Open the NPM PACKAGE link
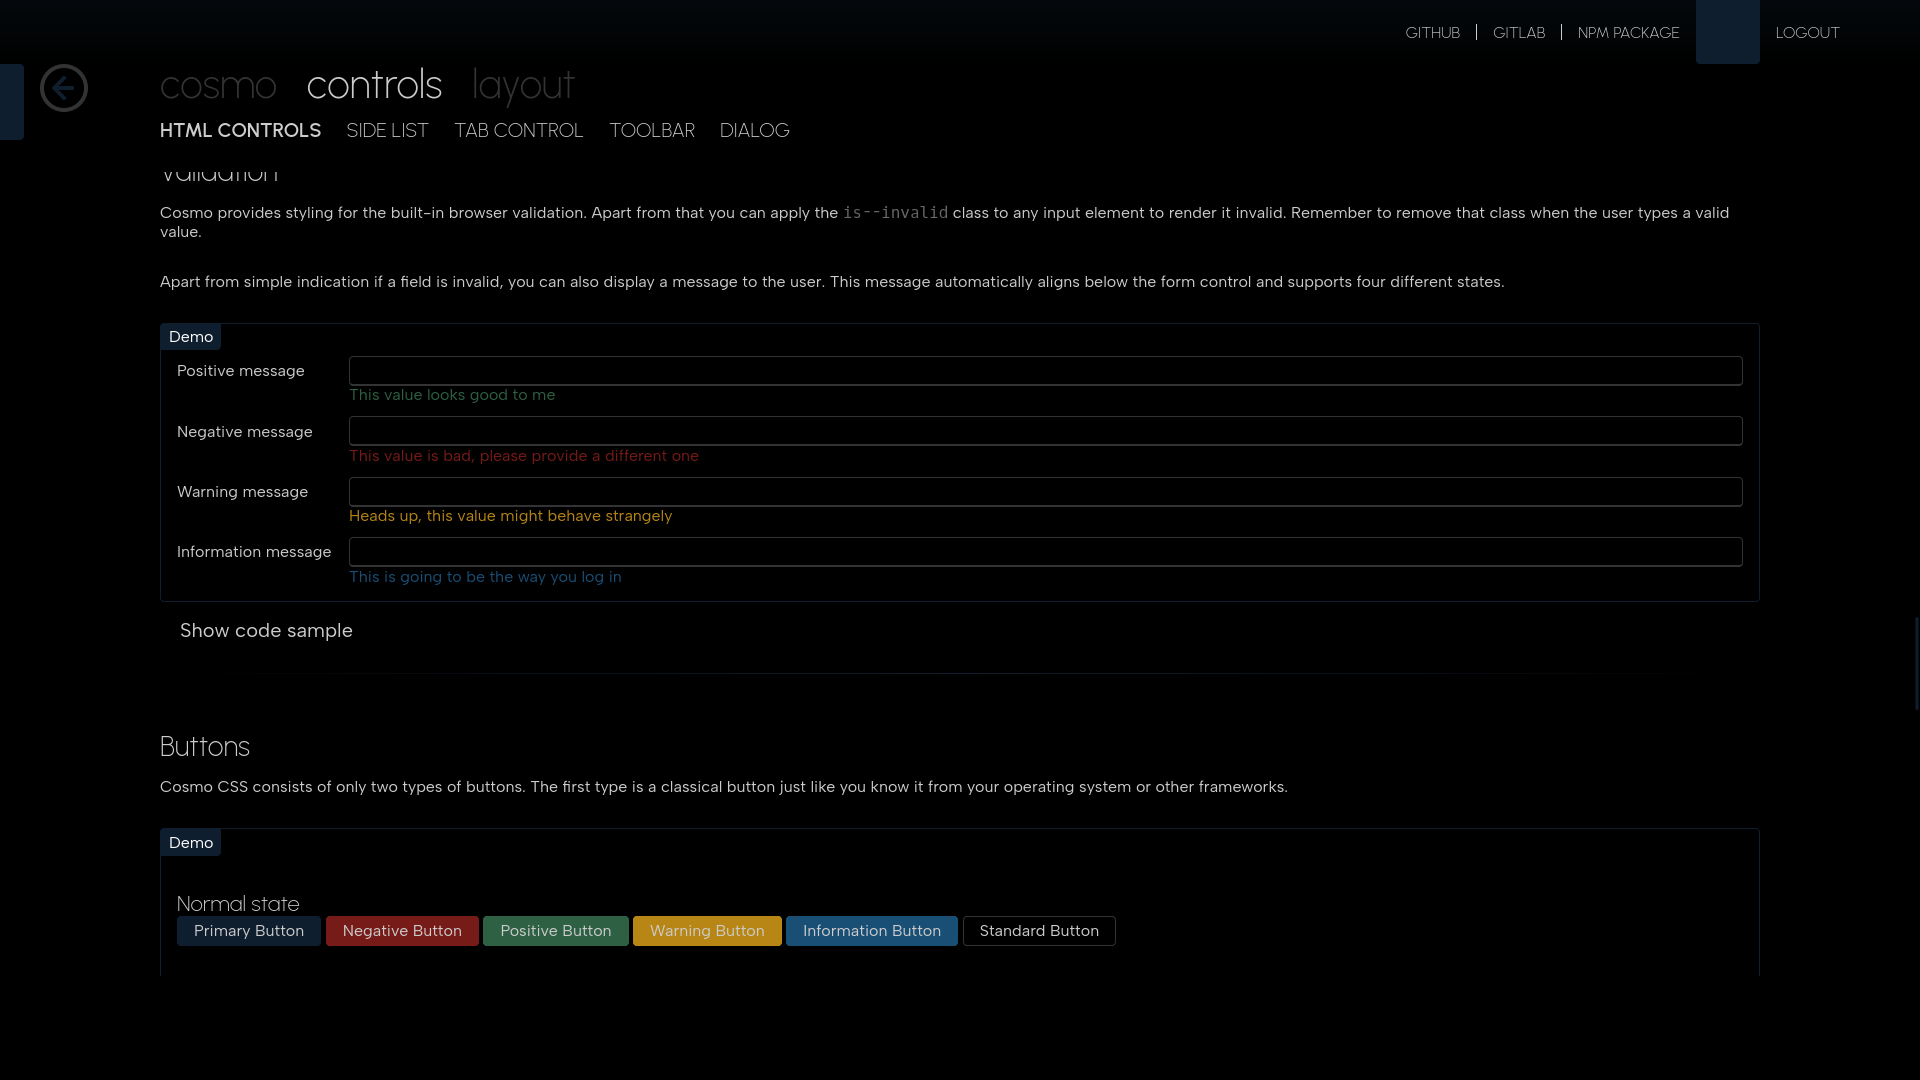 pyautogui.click(x=1628, y=33)
